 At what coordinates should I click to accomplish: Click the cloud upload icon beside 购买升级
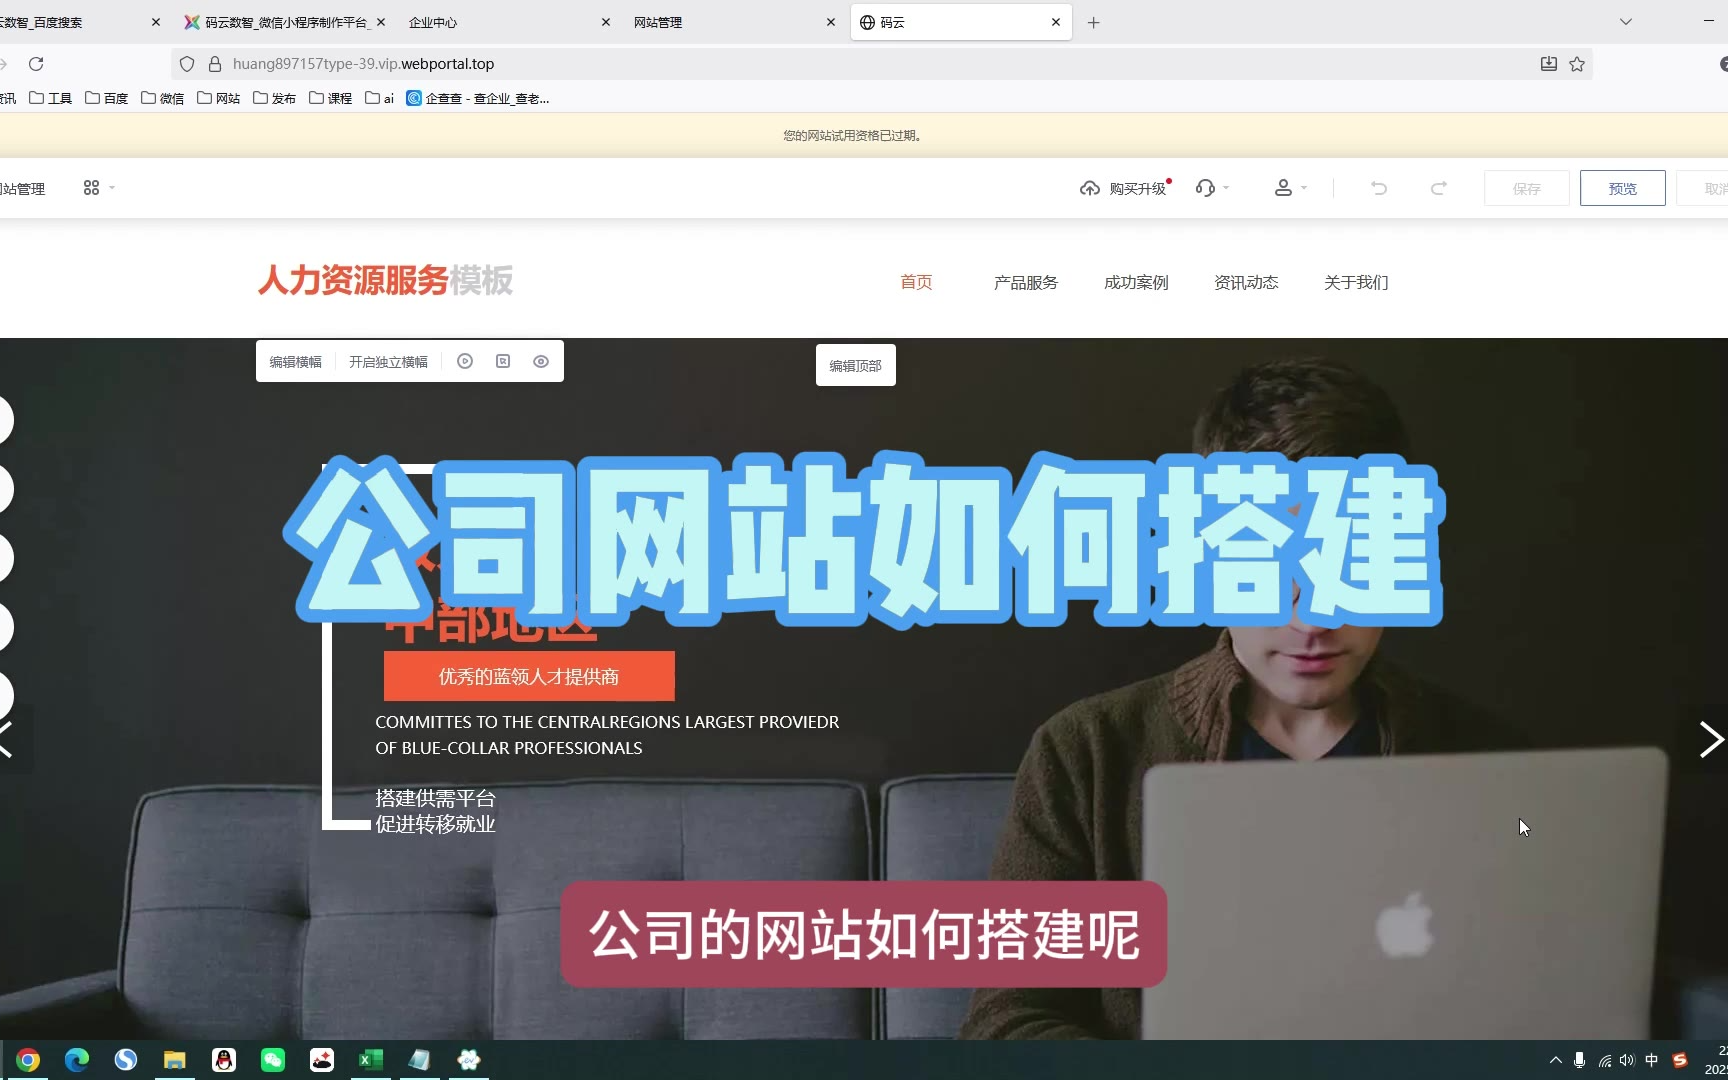tap(1090, 188)
